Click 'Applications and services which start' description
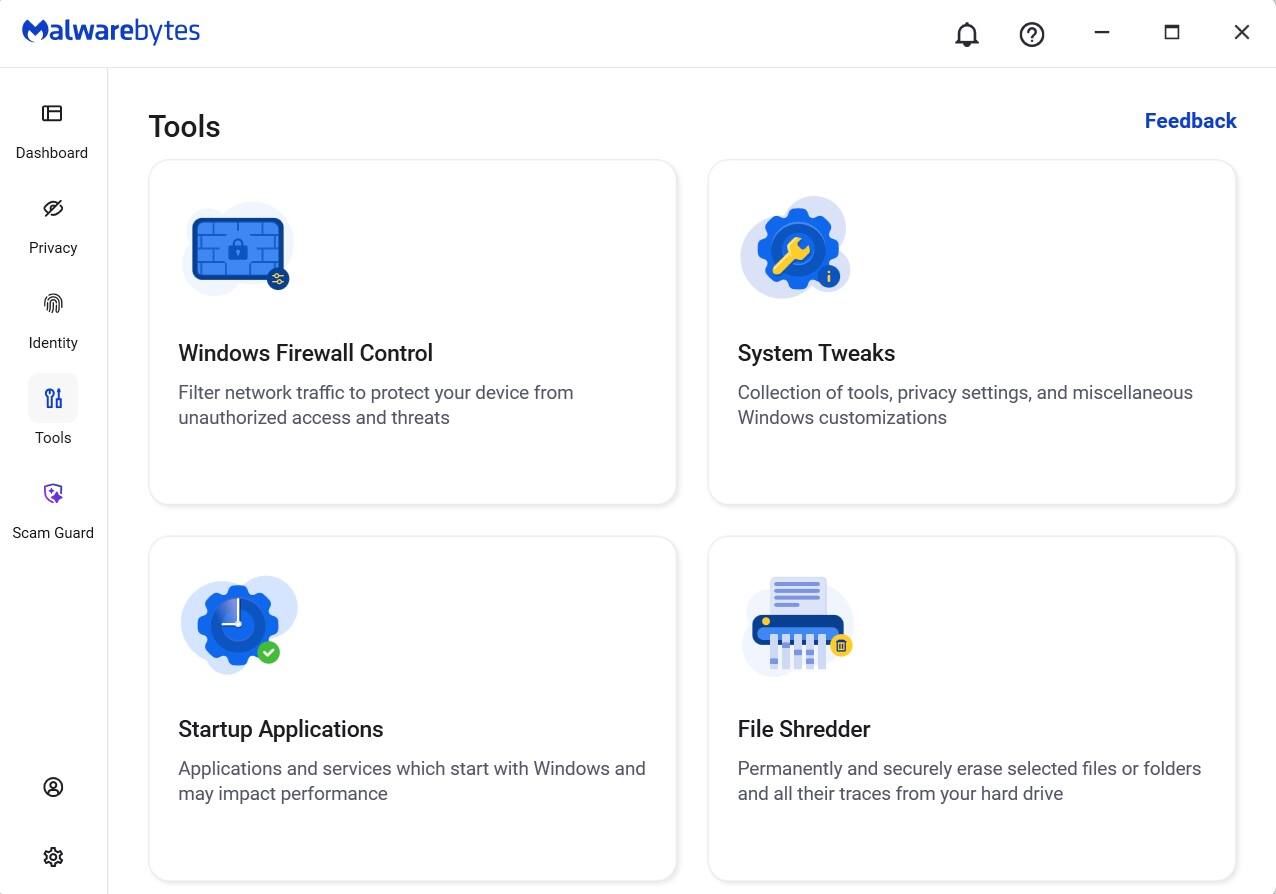The image size is (1276, 894). point(412,781)
